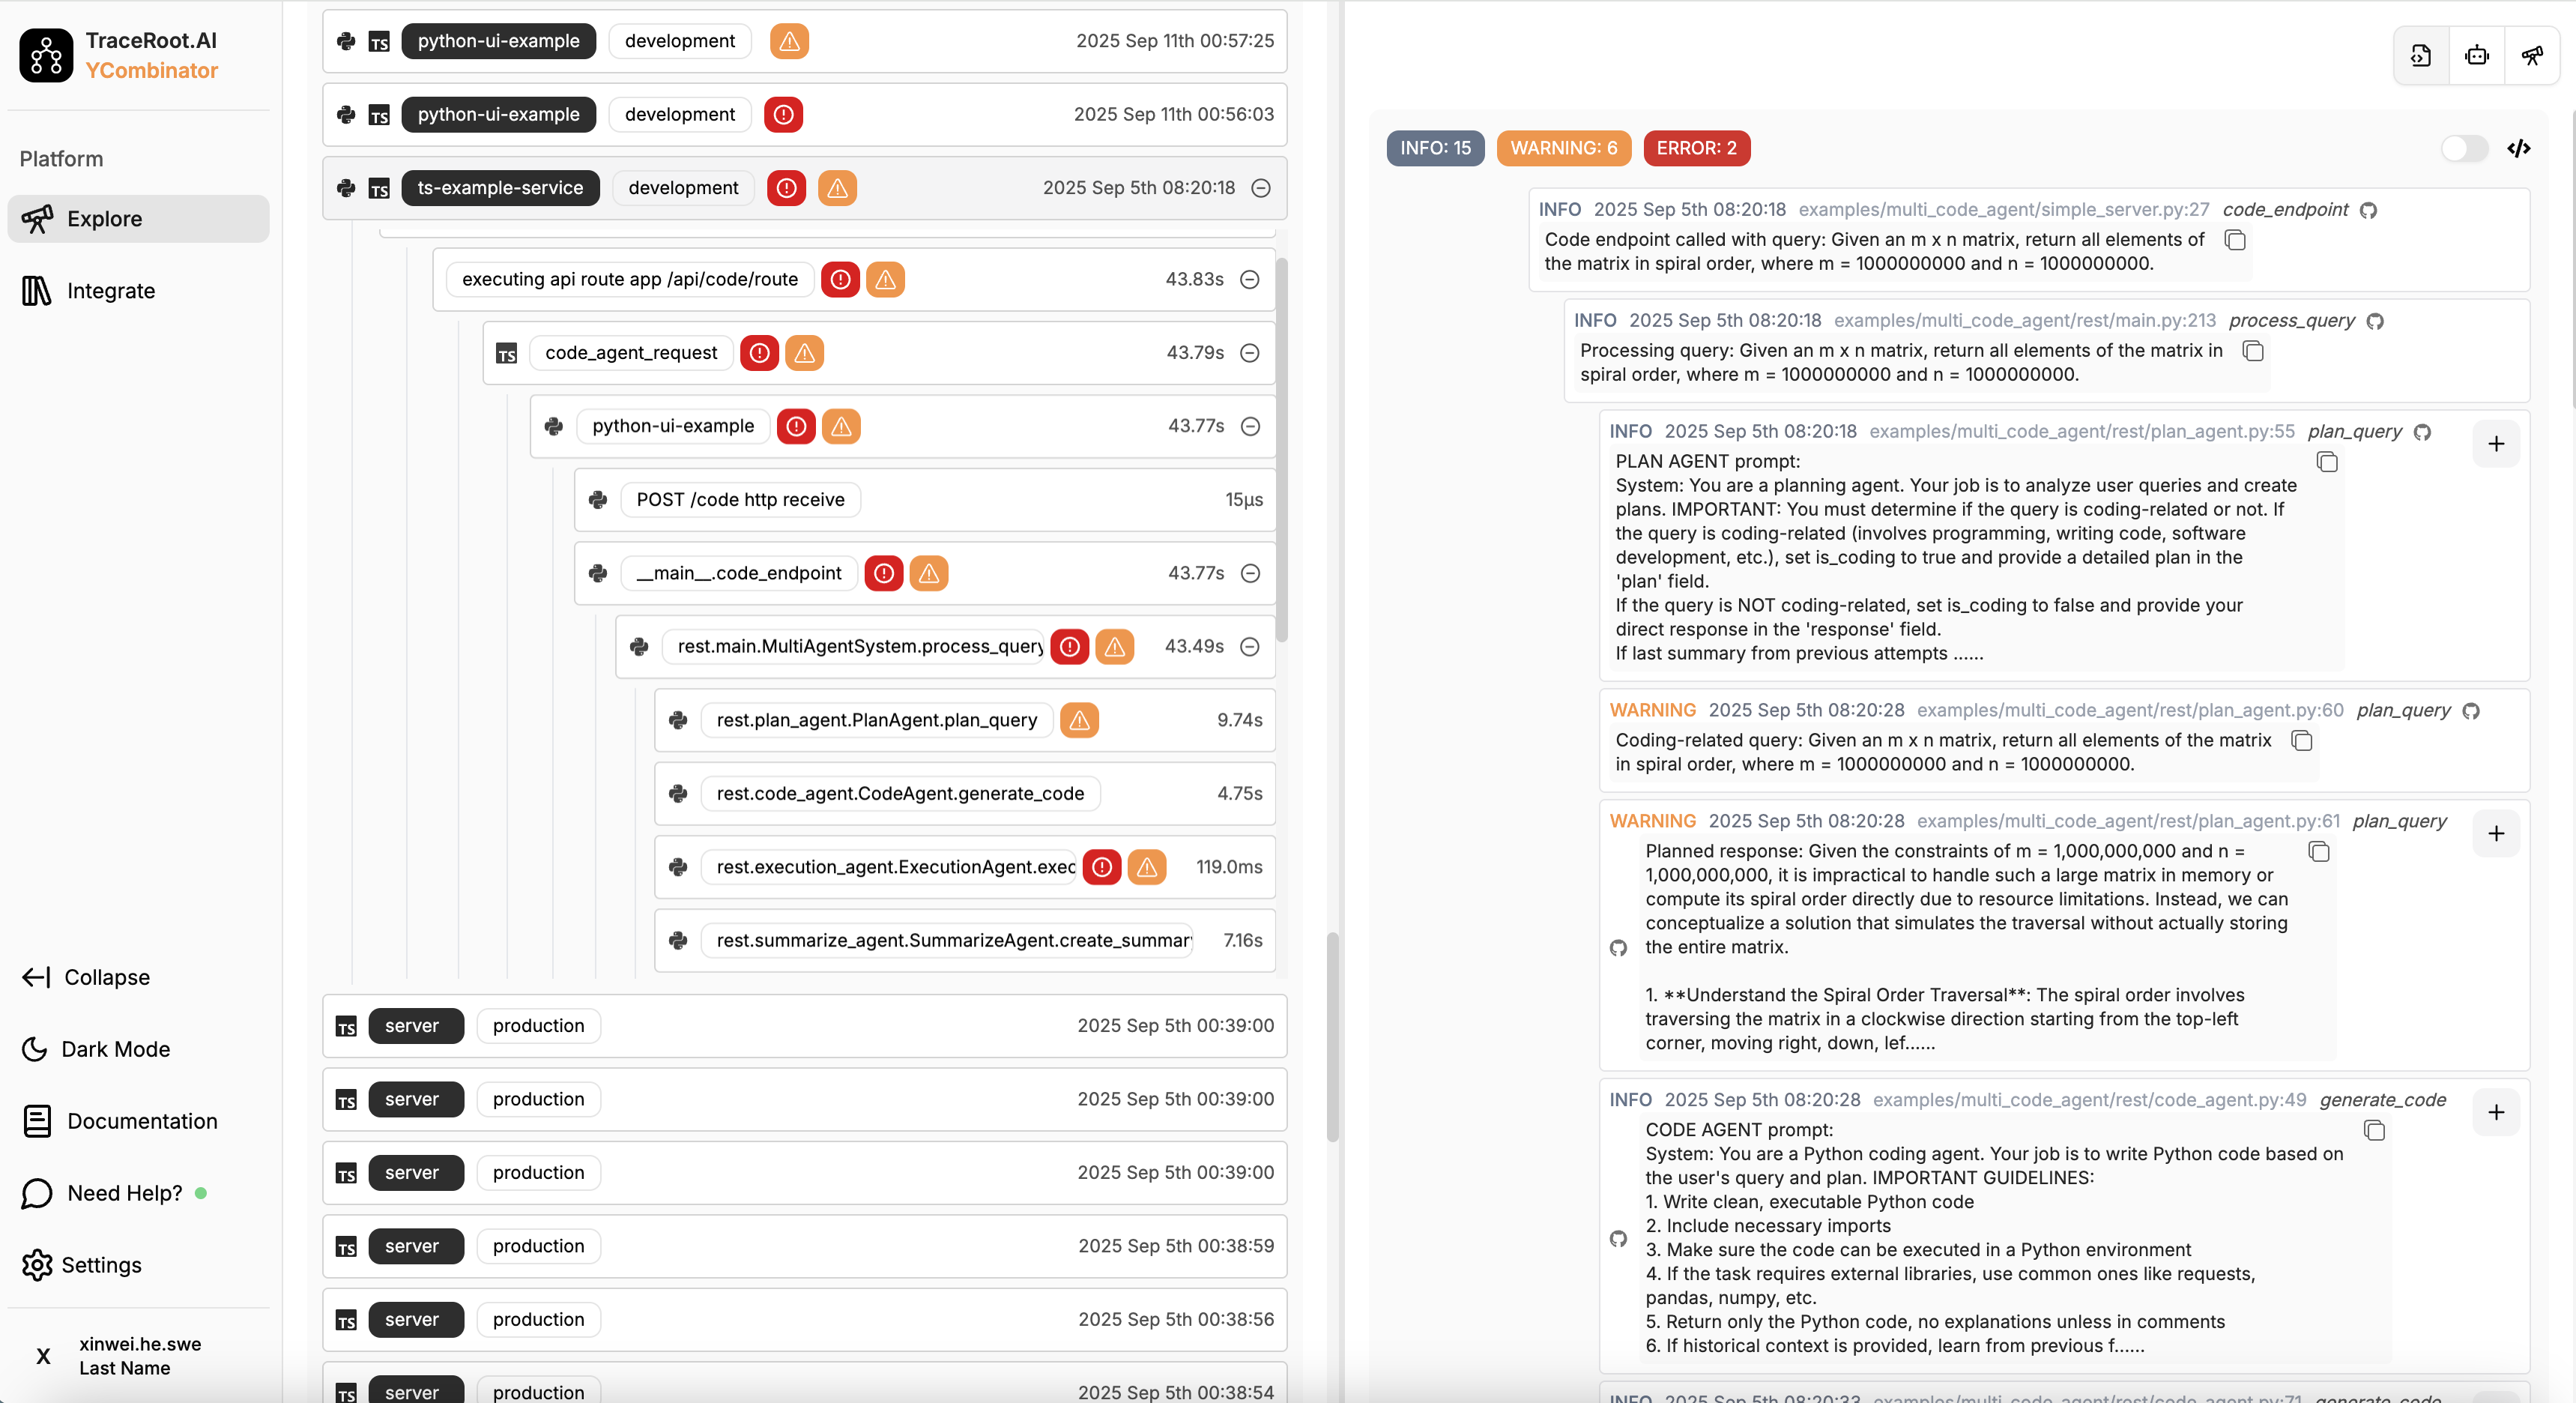Click warning icon on plan_query span
Image resolution: width=2576 pixels, height=1403 pixels.
pos(1079,720)
